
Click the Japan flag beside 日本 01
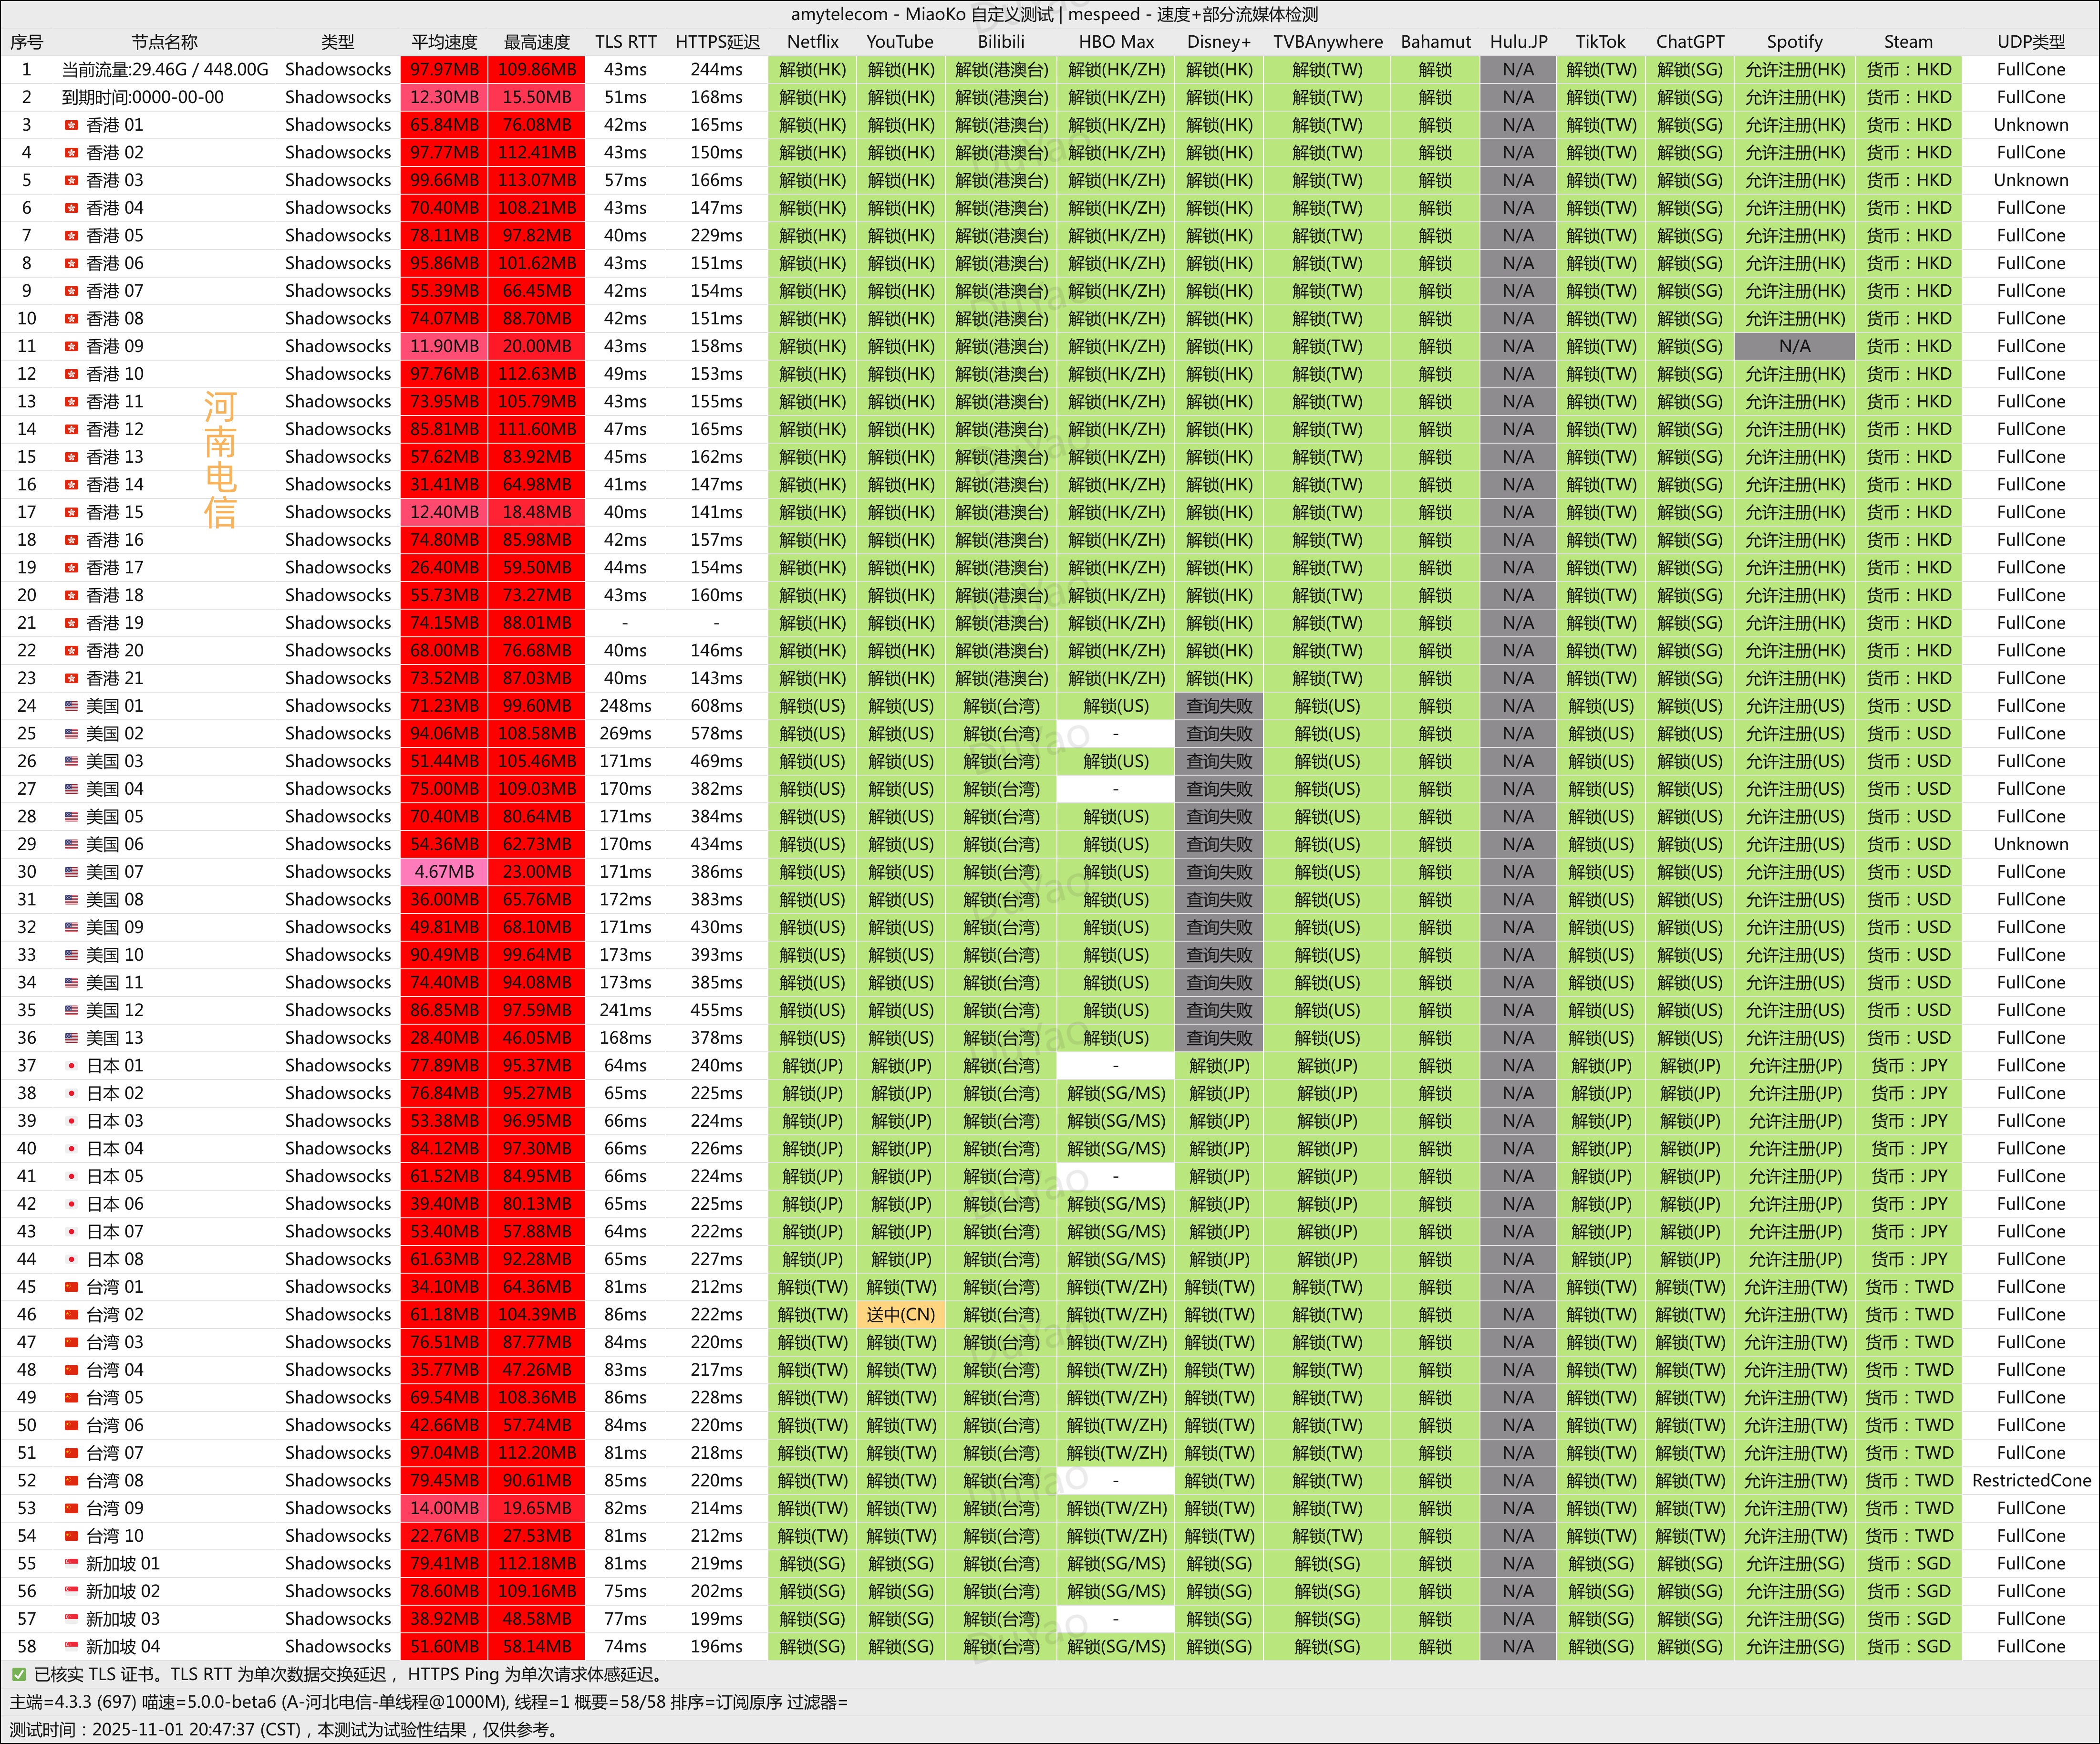point(71,1066)
